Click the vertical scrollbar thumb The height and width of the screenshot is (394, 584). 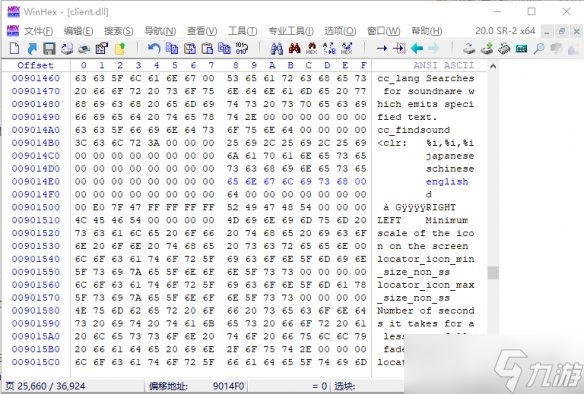493,273
